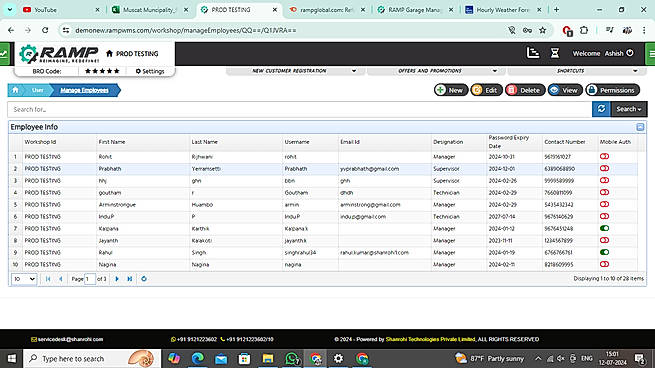Toggle Mobile Auth for InduP
Image resolution: width=655 pixels, height=368 pixels.
click(604, 216)
